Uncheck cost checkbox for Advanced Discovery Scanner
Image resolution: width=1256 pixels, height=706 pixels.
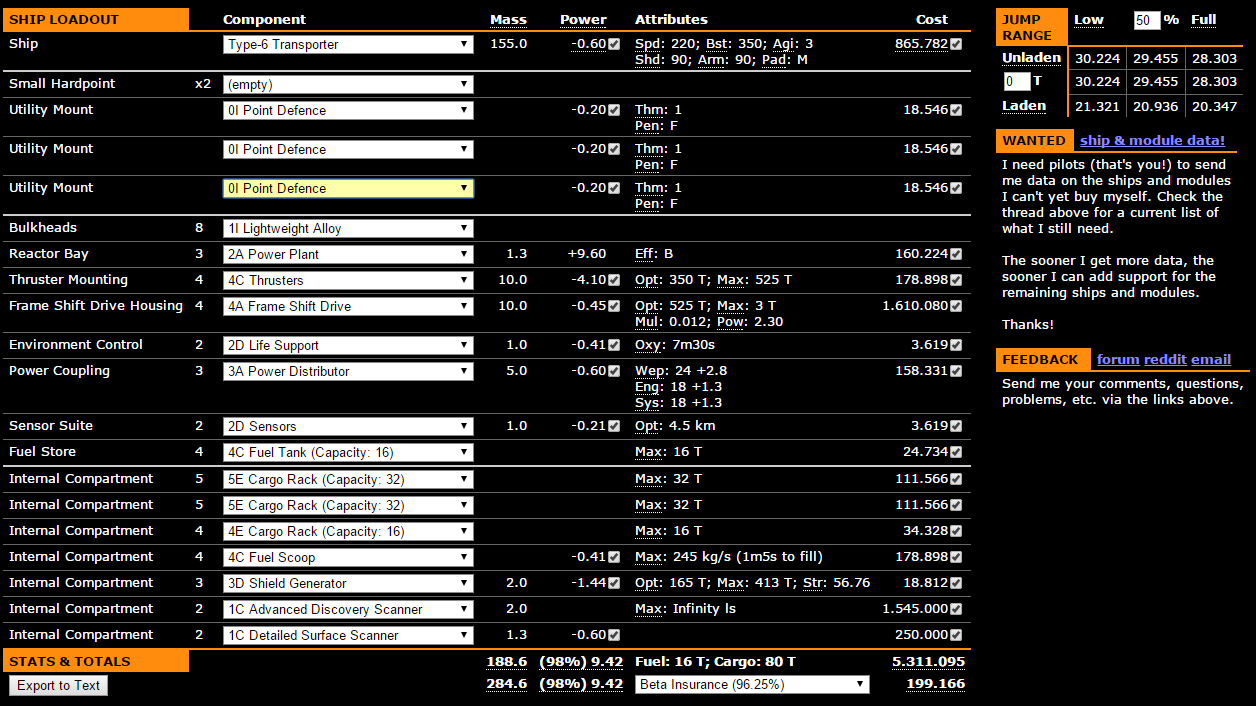pyautogui.click(x=957, y=609)
